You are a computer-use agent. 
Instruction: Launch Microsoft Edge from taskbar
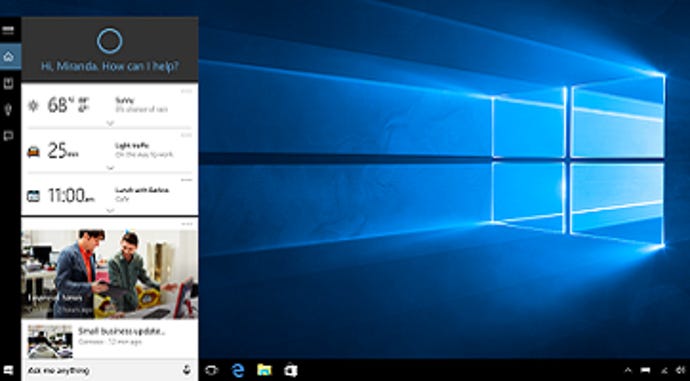tap(238, 370)
